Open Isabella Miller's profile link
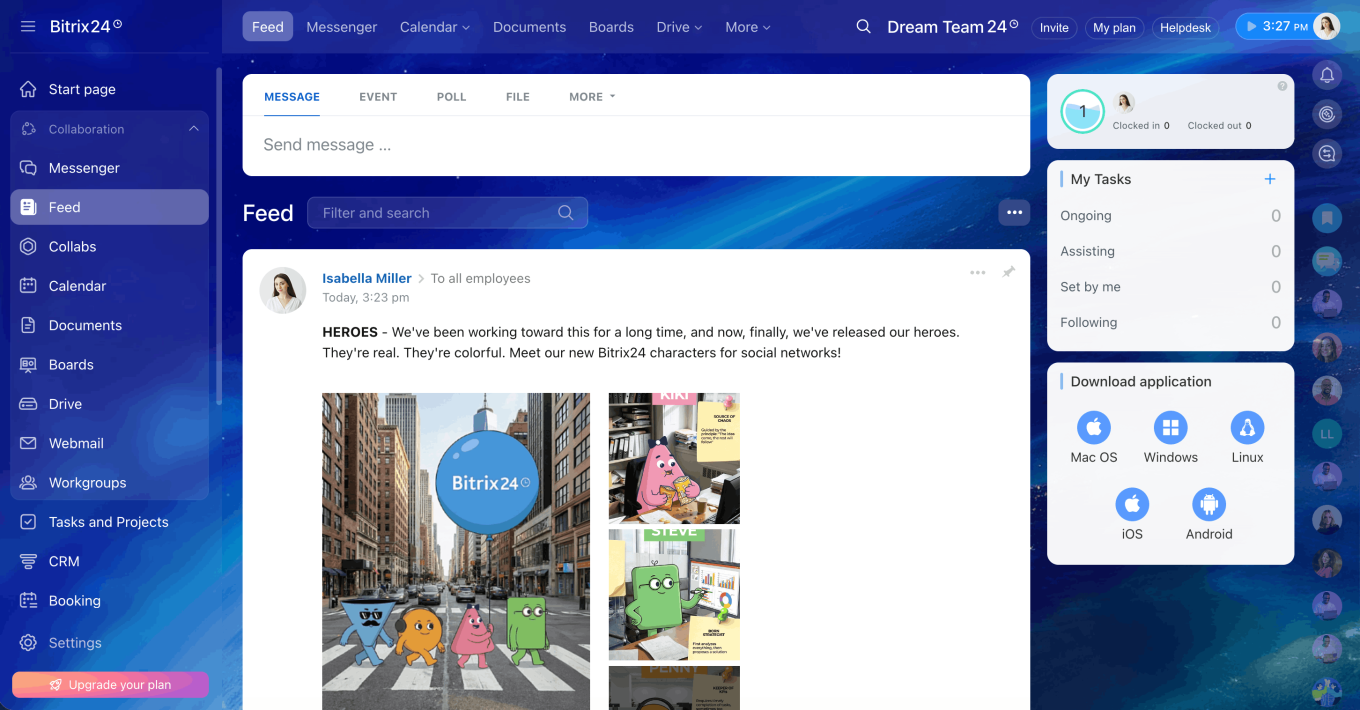The height and width of the screenshot is (710, 1360). [366, 278]
